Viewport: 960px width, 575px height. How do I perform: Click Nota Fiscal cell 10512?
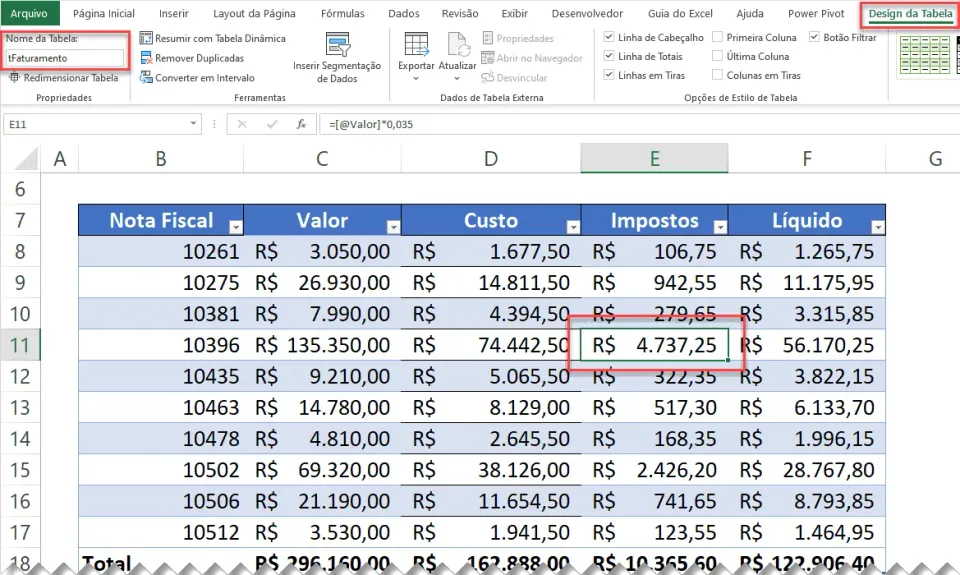(161, 532)
